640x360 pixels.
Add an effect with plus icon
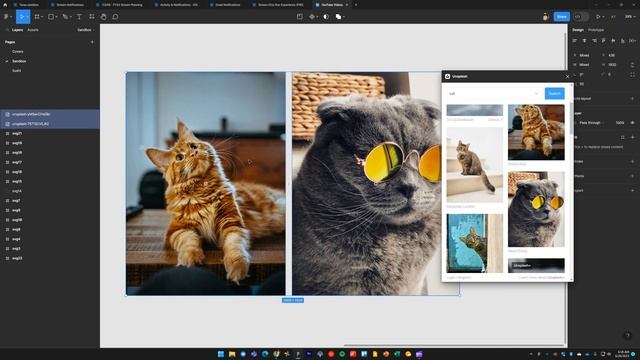click(x=632, y=176)
